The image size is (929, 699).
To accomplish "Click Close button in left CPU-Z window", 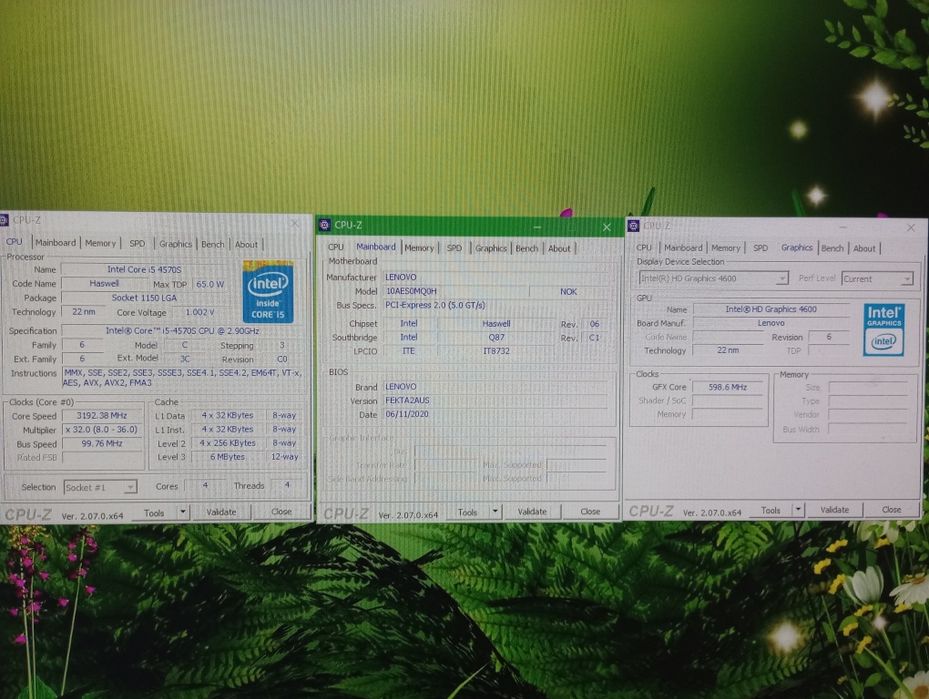I will pos(281,511).
